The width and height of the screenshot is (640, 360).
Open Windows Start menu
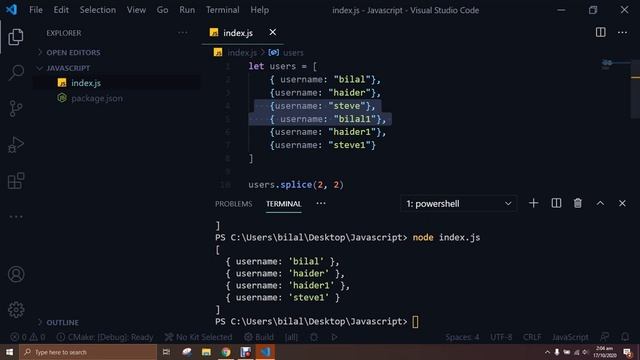click(x=9, y=352)
